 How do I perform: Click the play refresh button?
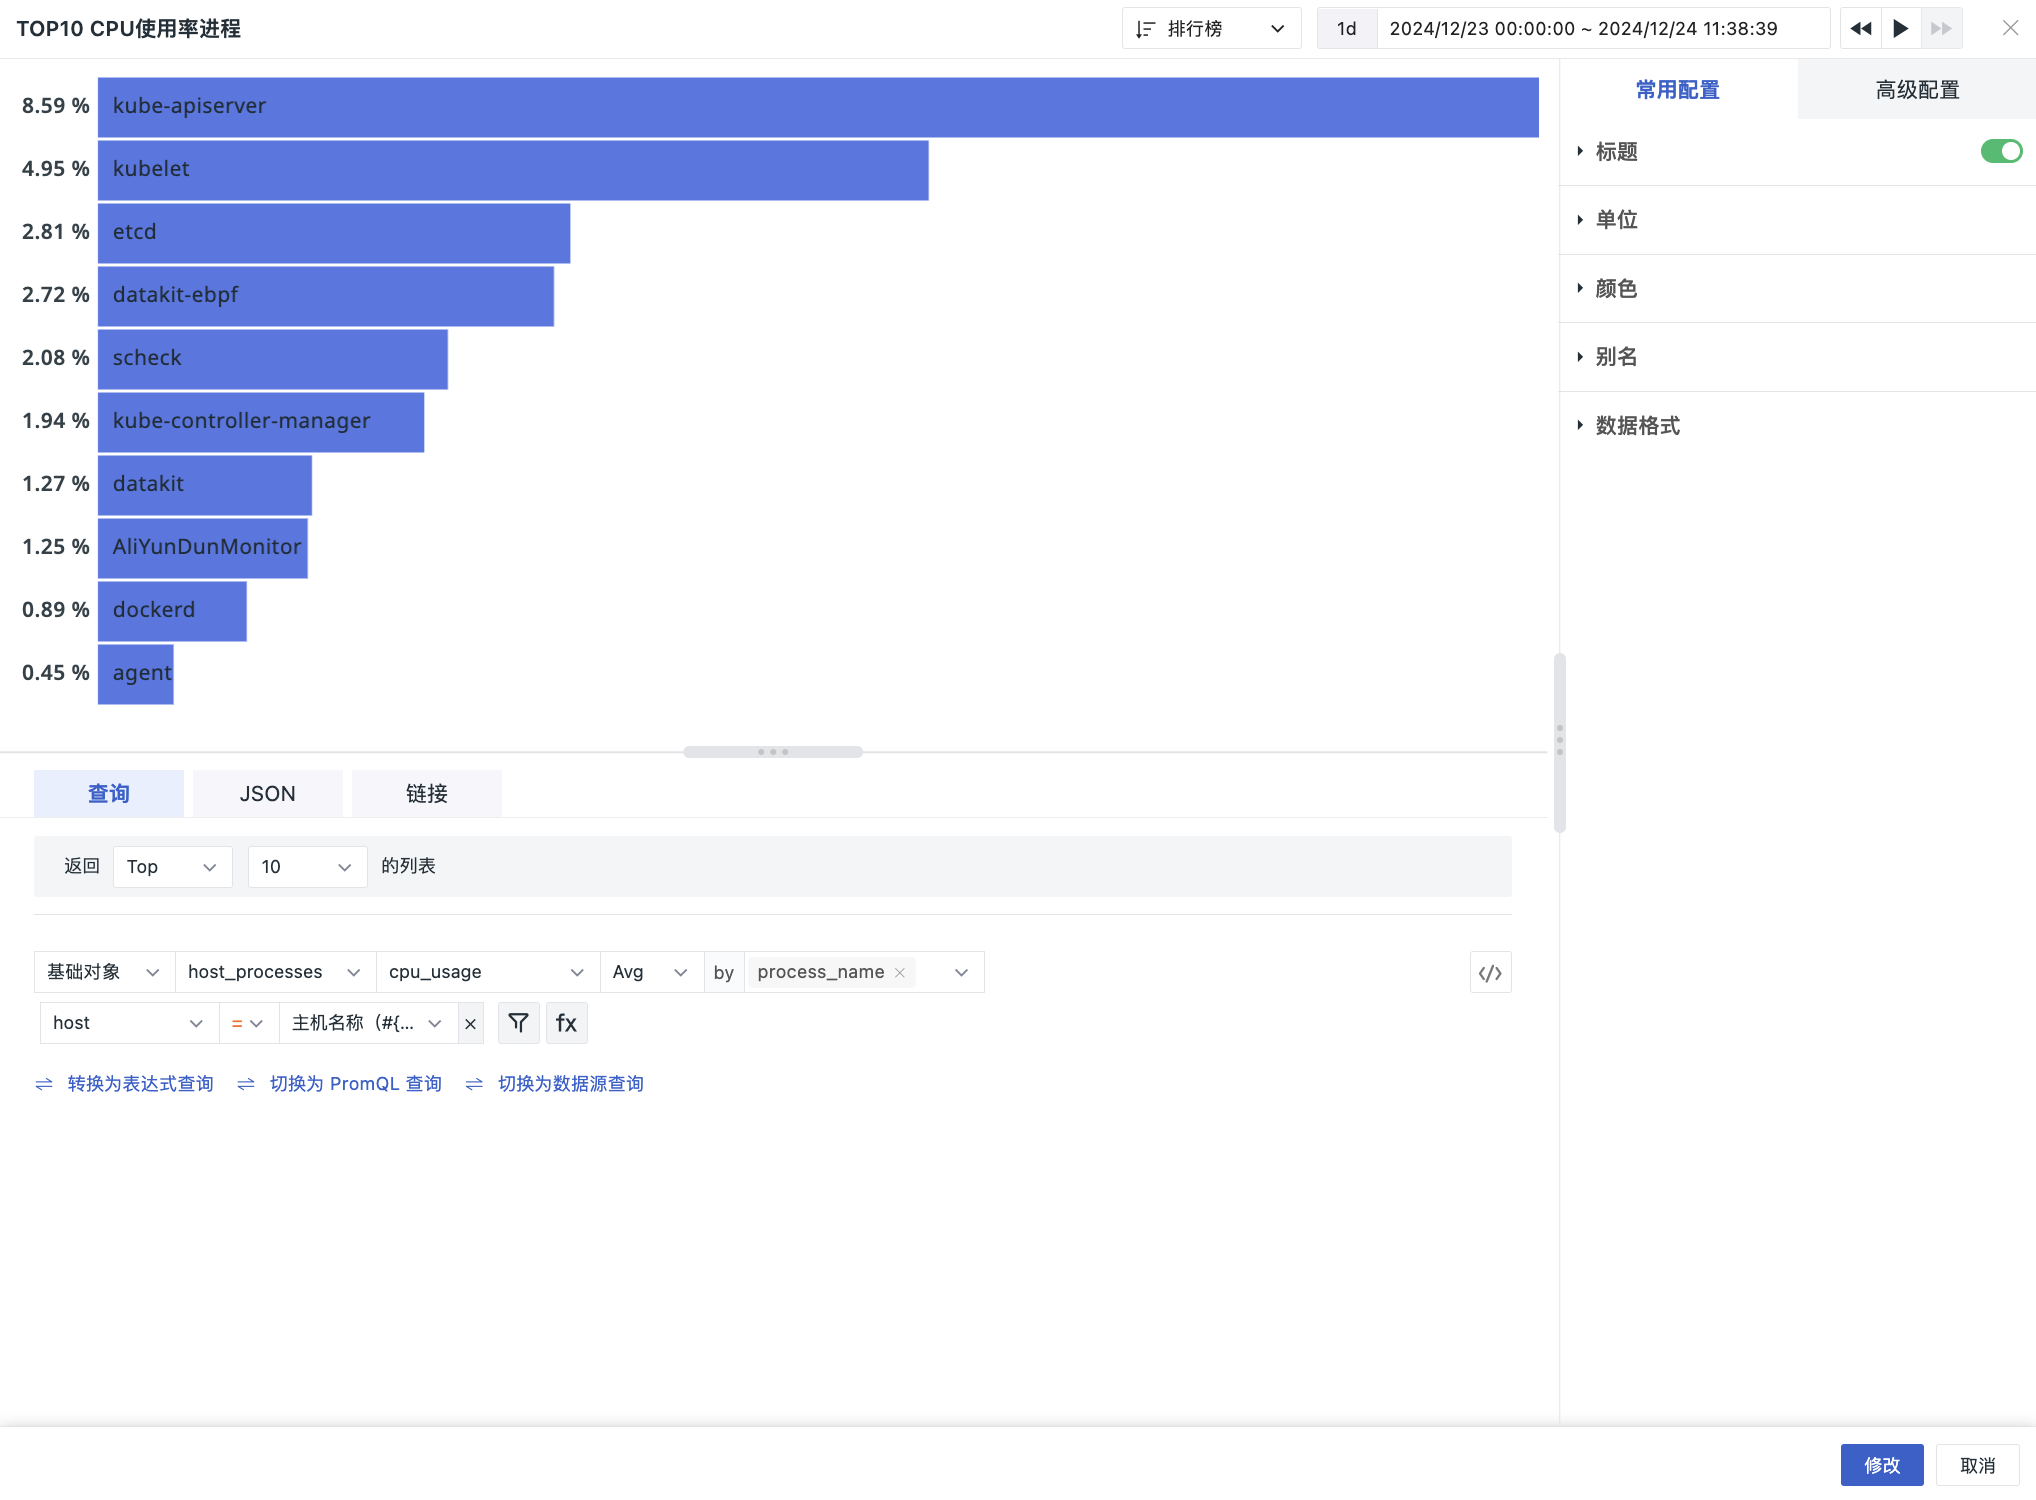point(1901,29)
